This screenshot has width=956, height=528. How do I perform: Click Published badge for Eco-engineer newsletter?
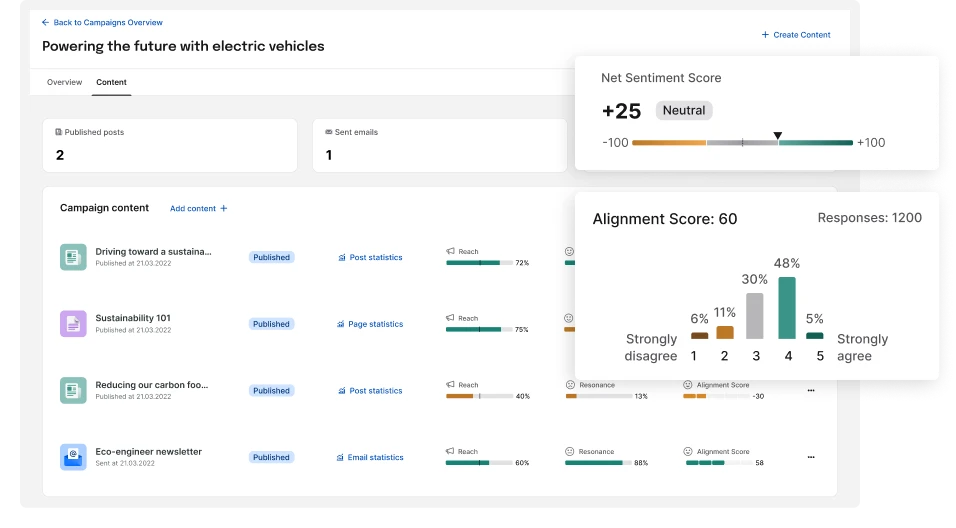(271, 457)
